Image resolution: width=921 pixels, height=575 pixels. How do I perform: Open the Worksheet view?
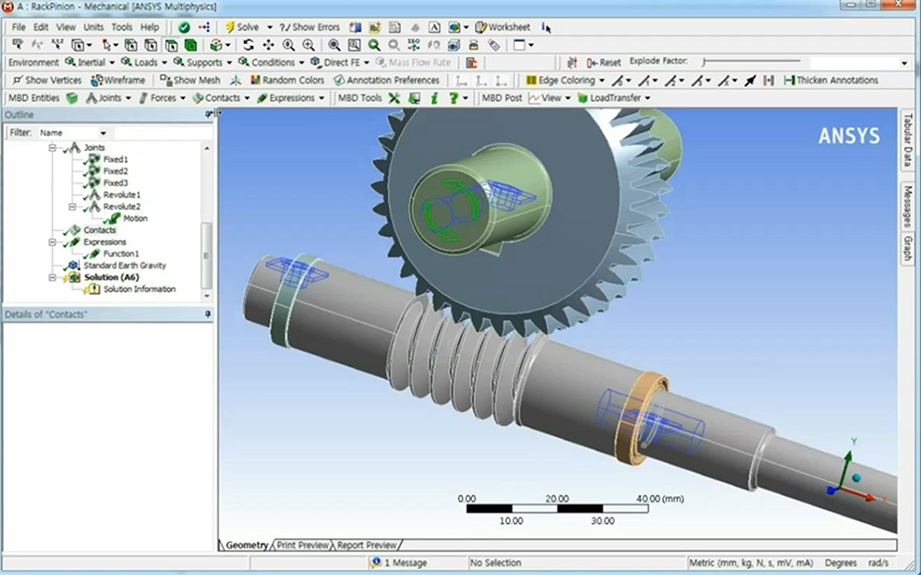coord(503,27)
